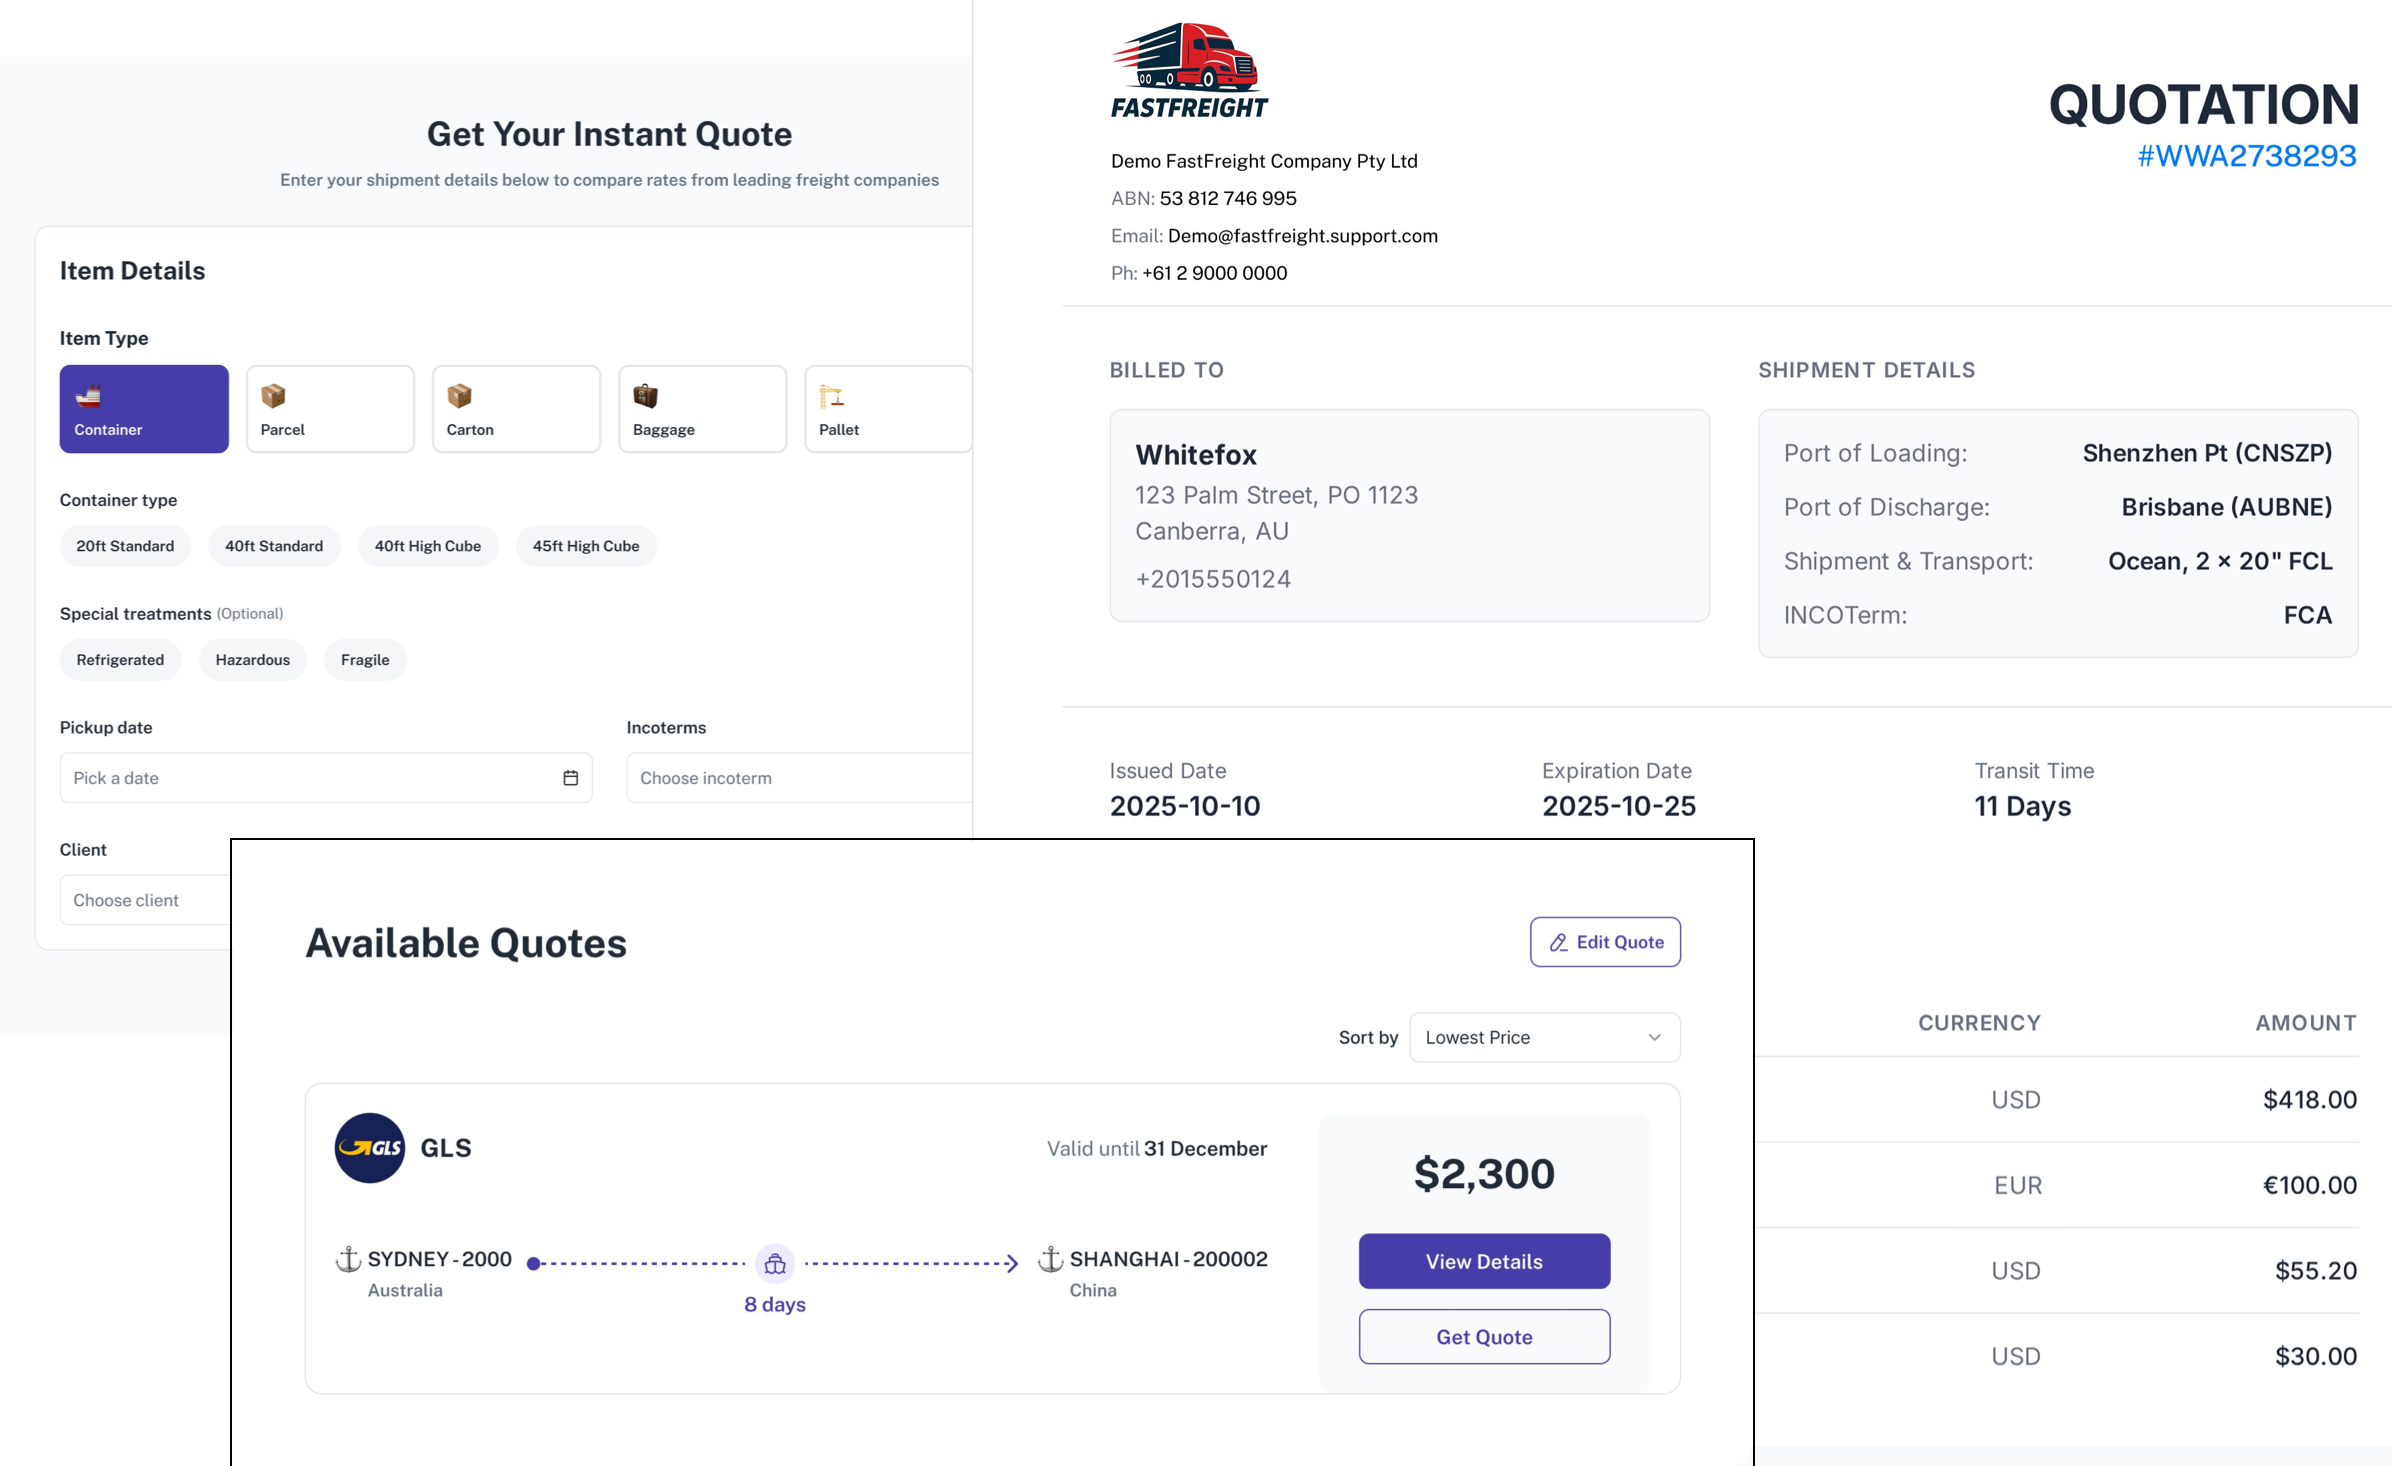Toggle the Refrigerated special treatment
This screenshot has width=2392, height=1466.
tap(120, 660)
